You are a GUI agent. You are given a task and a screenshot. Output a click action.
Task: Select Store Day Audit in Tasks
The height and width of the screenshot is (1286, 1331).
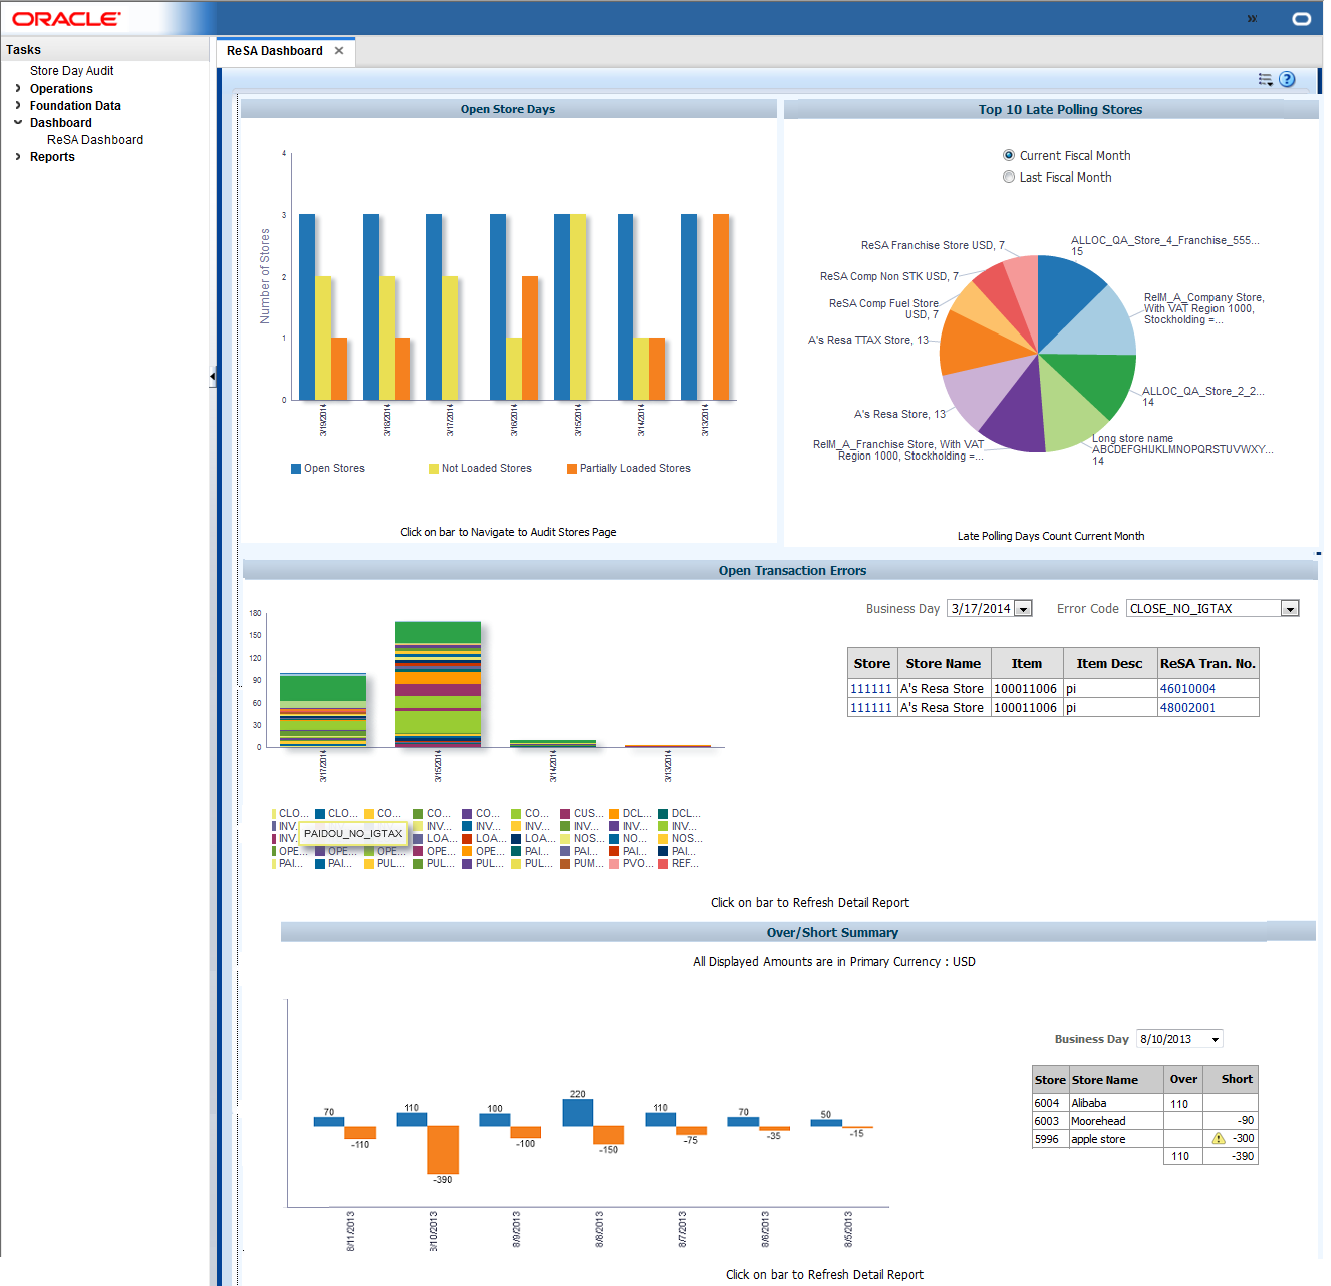tap(71, 70)
